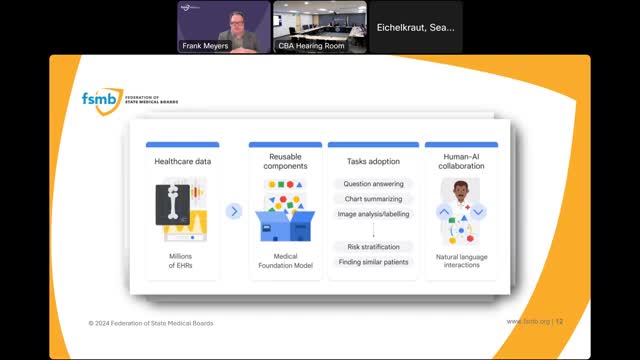The height and width of the screenshot is (360, 640).
Task: Click the Risk stratification pill
Action: click(373, 247)
